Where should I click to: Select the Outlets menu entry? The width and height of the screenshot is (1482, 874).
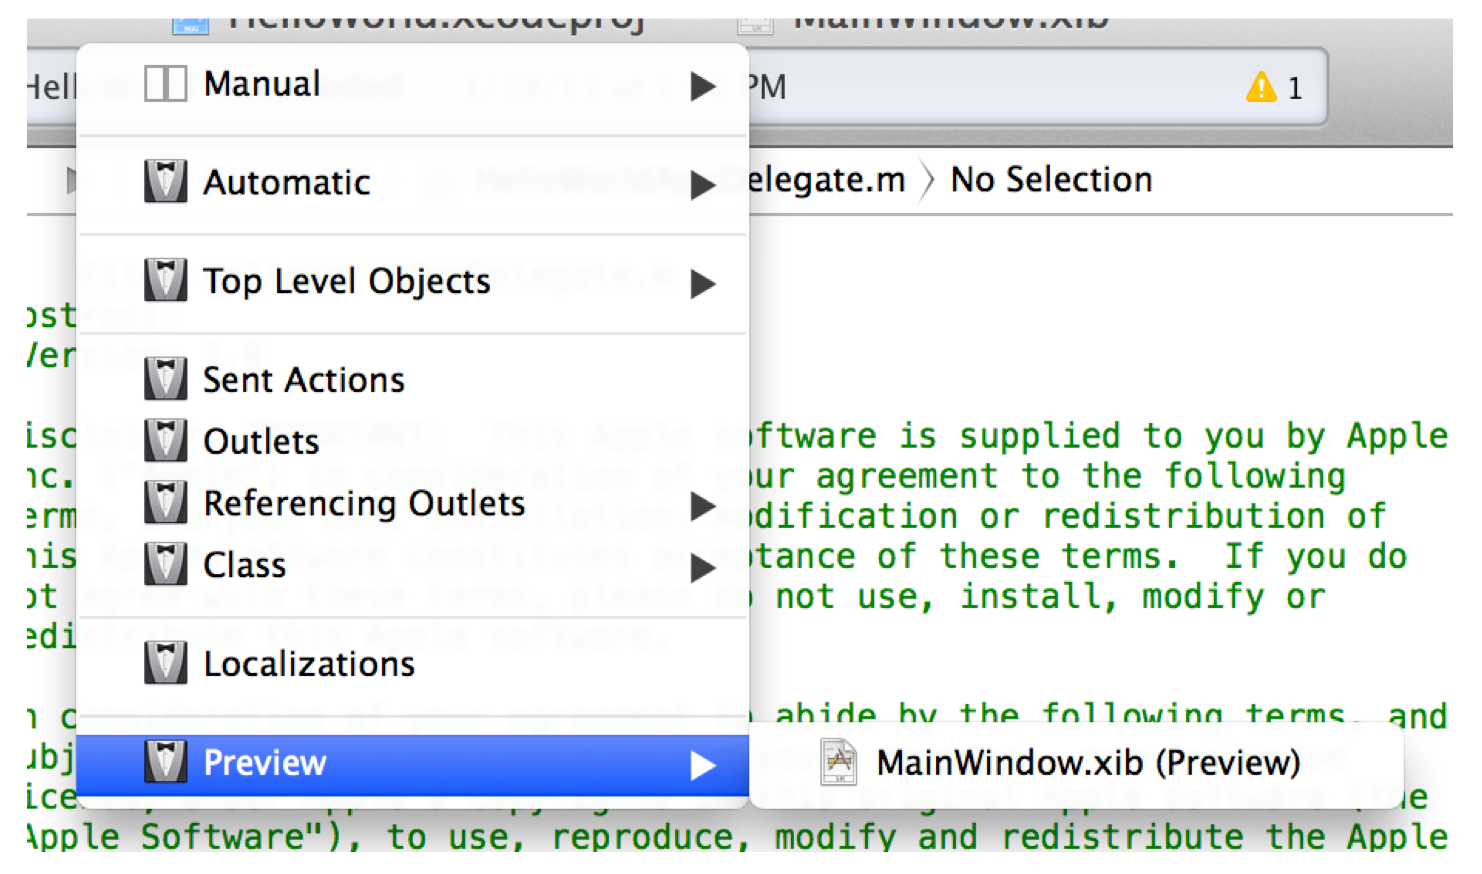(412, 441)
